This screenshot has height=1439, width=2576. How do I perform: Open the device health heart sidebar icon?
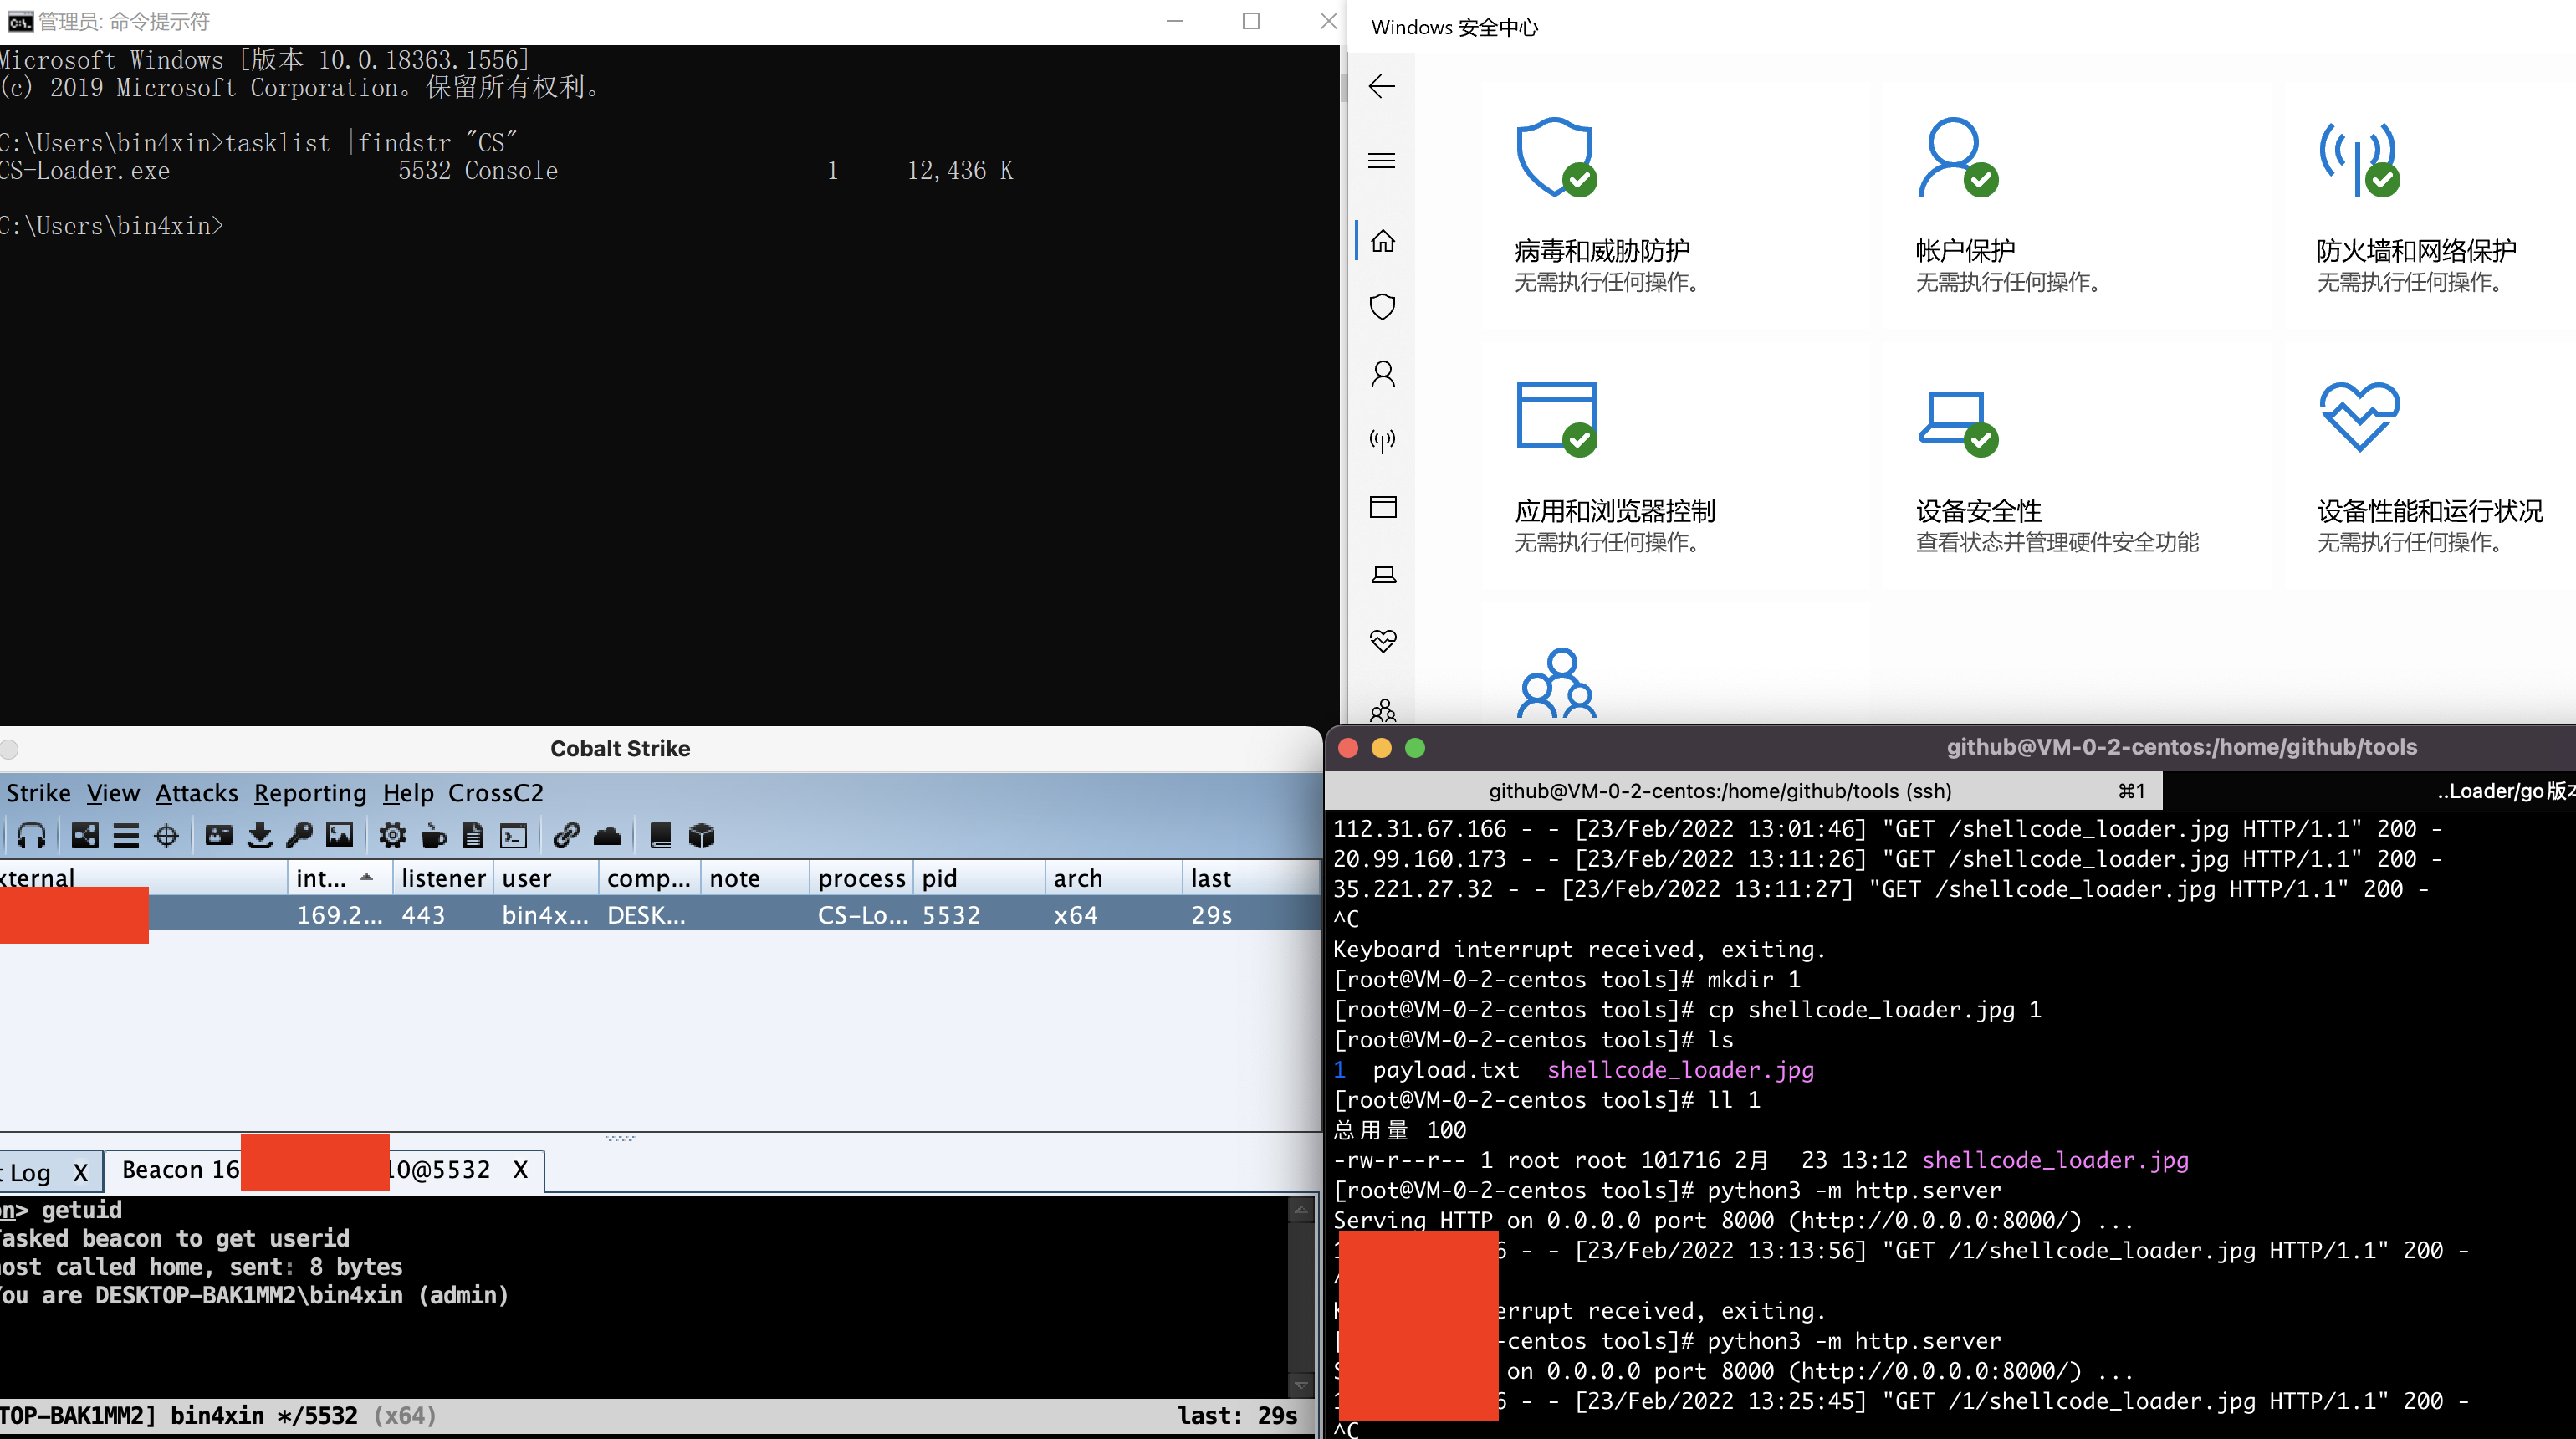[1383, 641]
